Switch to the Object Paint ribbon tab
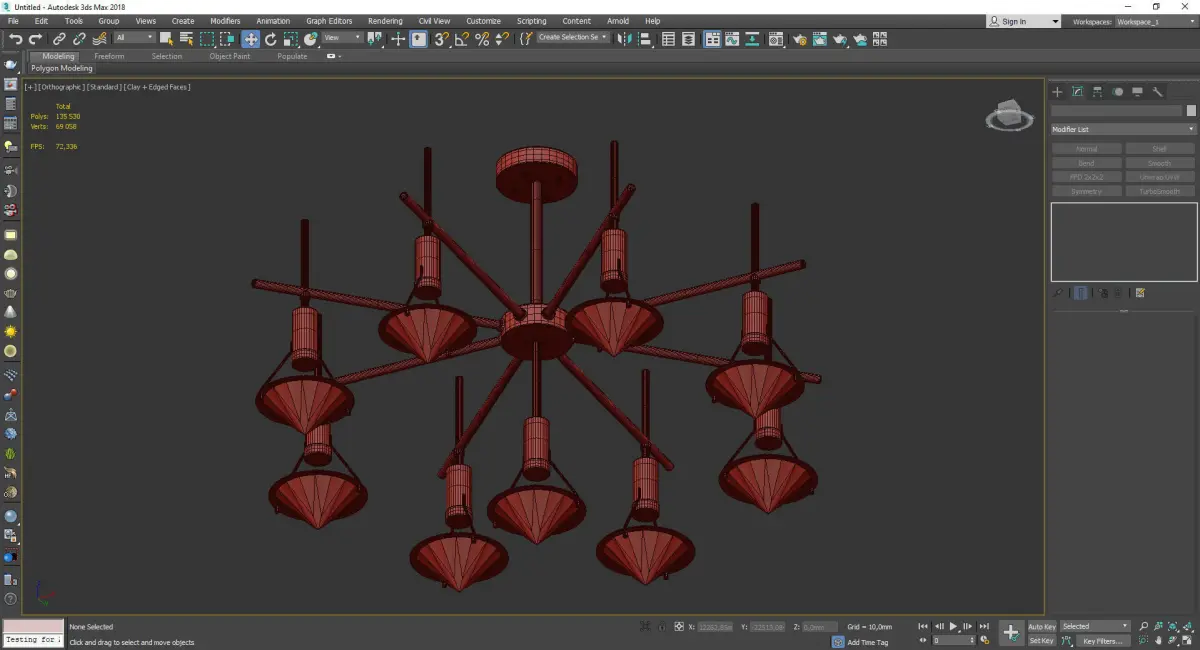This screenshot has height=650, width=1200. 229,56
